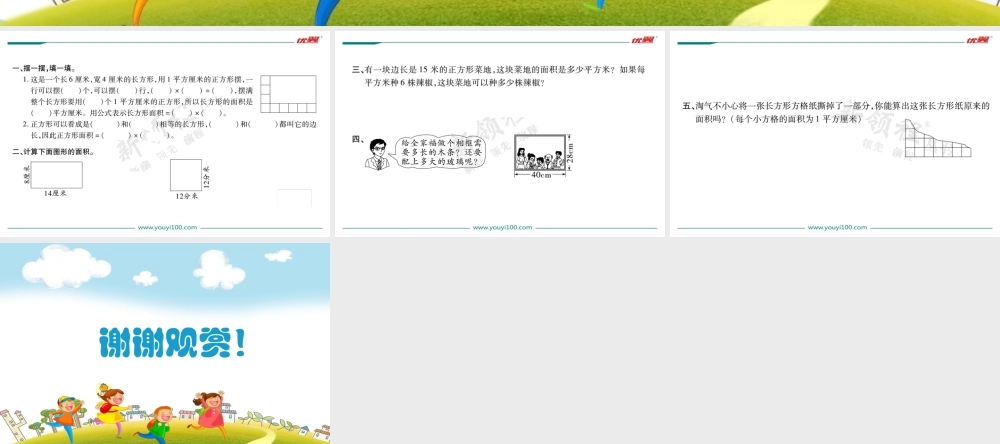Select the rectangle figure labeled 14厘米

coord(56,175)
